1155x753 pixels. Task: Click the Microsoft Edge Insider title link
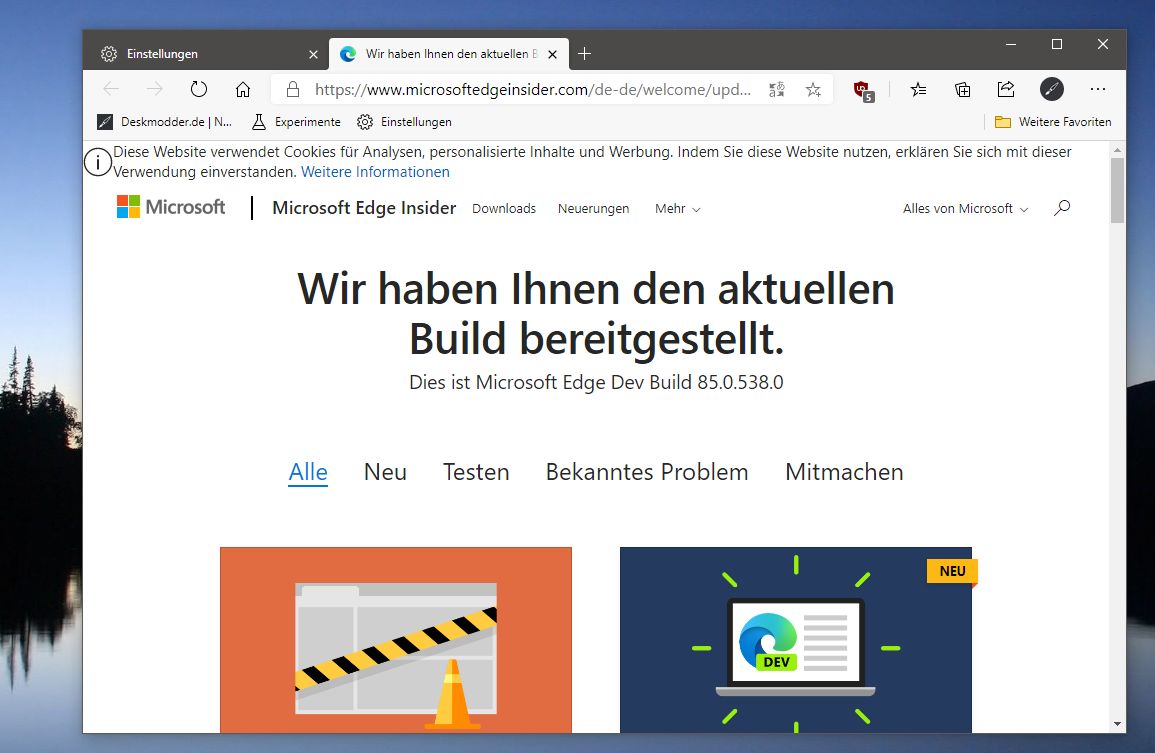click(364, 208)
